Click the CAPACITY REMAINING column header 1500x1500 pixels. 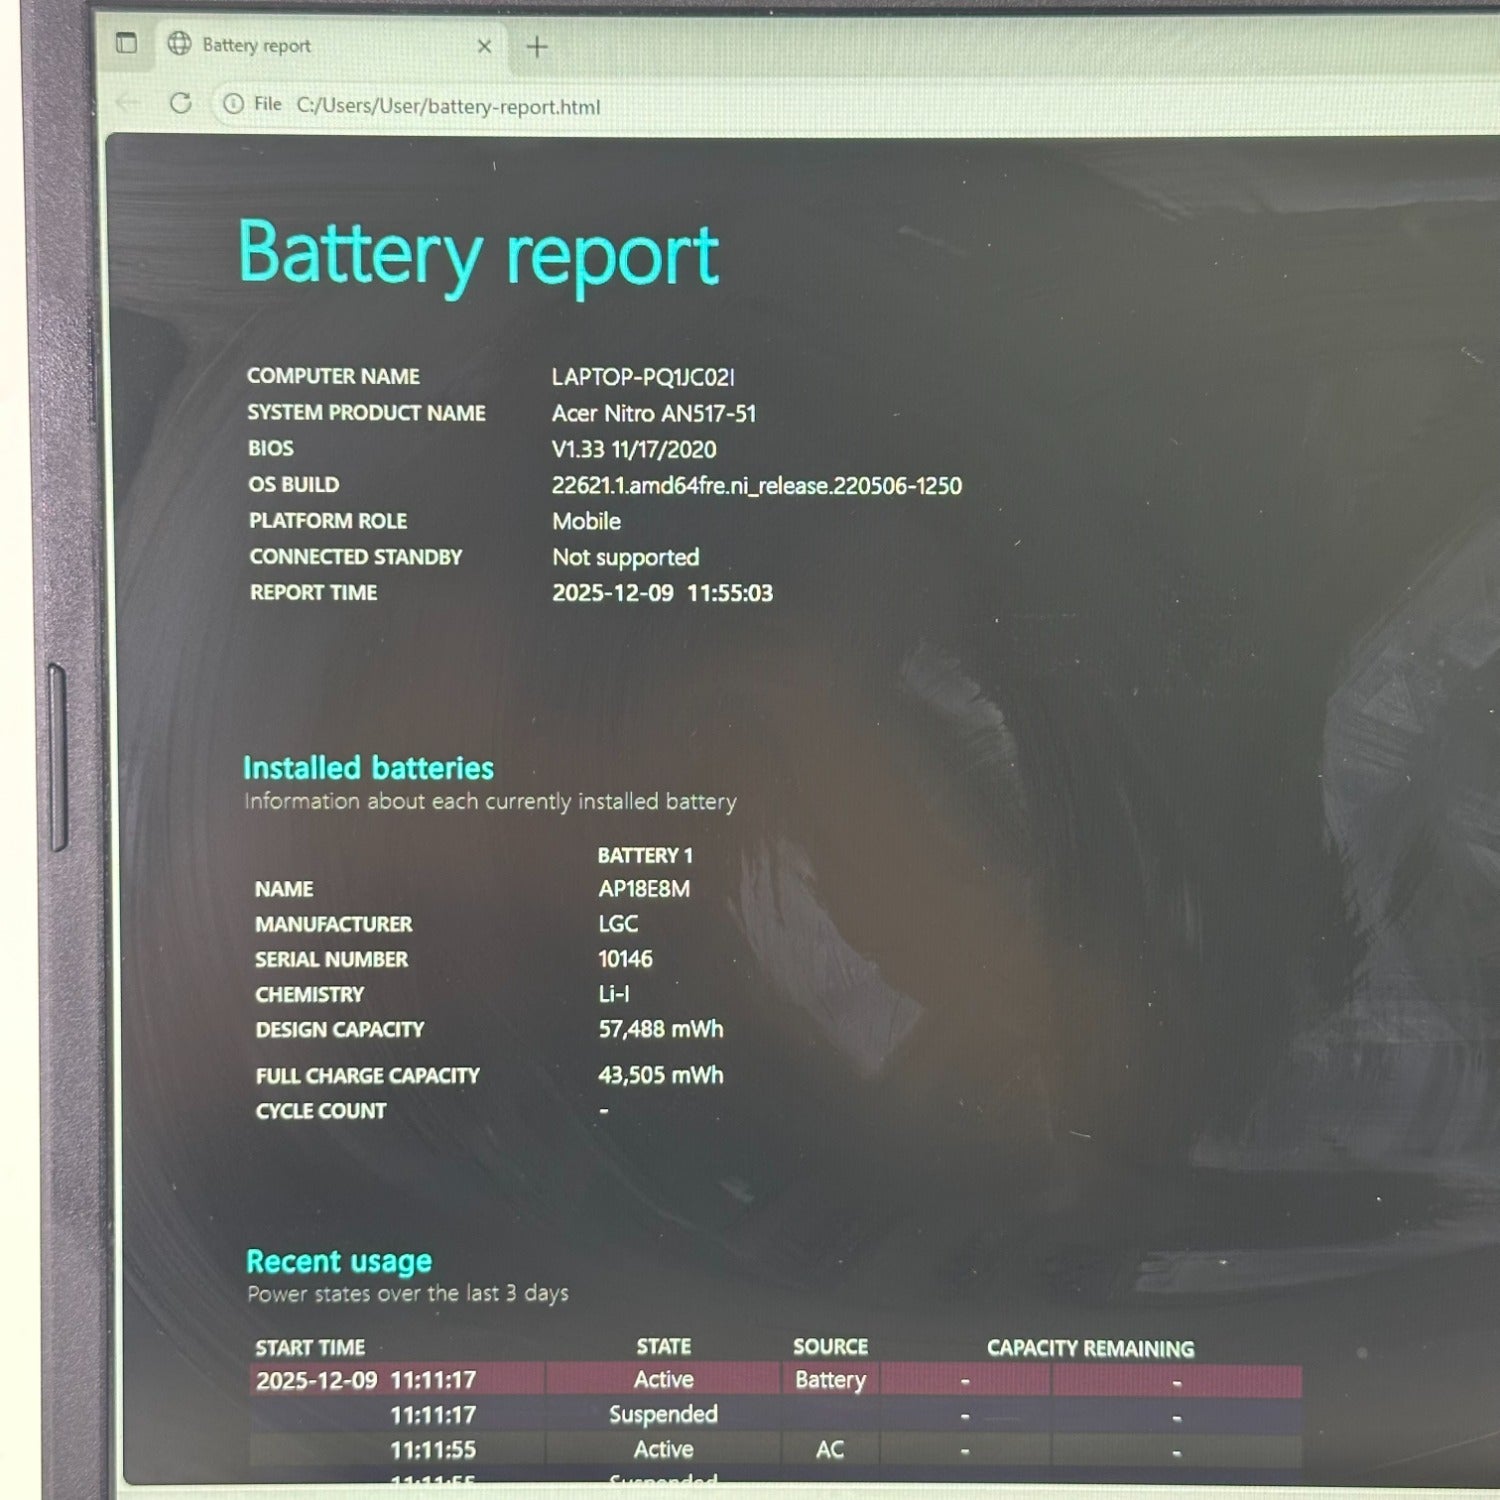tap(1090, 1348)
